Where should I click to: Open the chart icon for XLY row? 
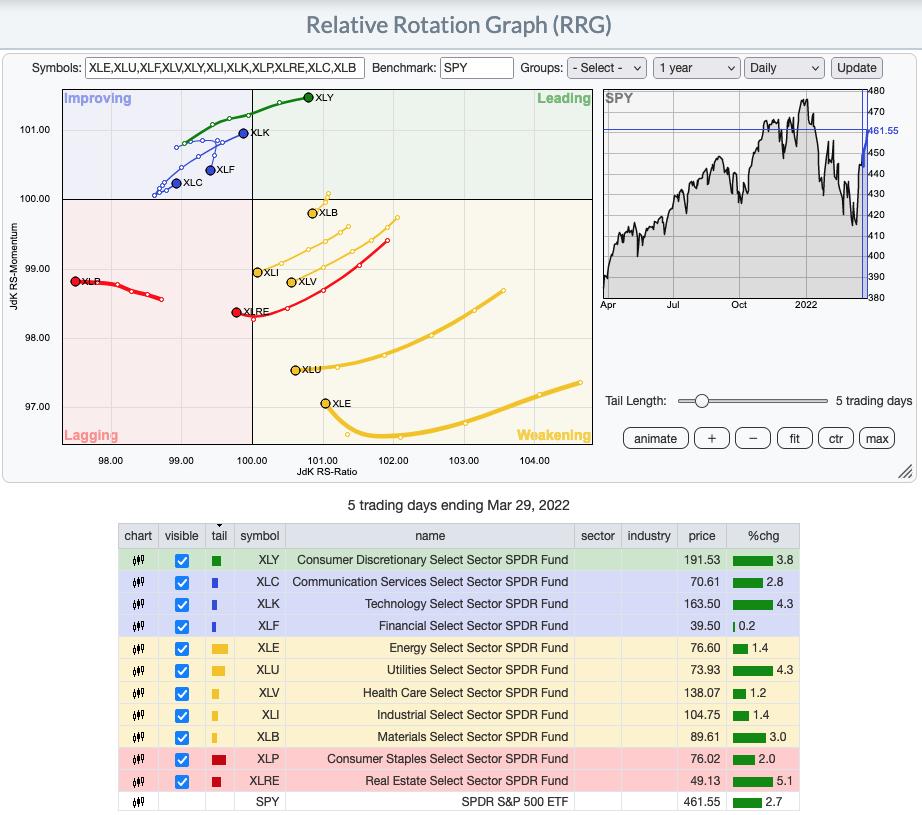tap(138, 560)
